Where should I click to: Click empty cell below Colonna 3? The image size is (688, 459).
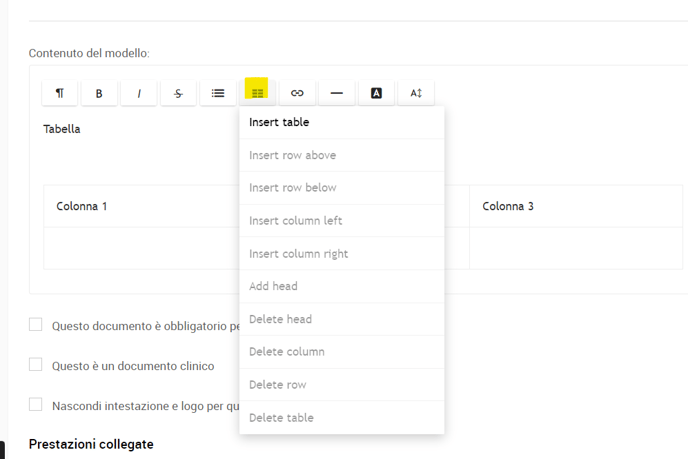pyautogui.click(x=576, y=248)
